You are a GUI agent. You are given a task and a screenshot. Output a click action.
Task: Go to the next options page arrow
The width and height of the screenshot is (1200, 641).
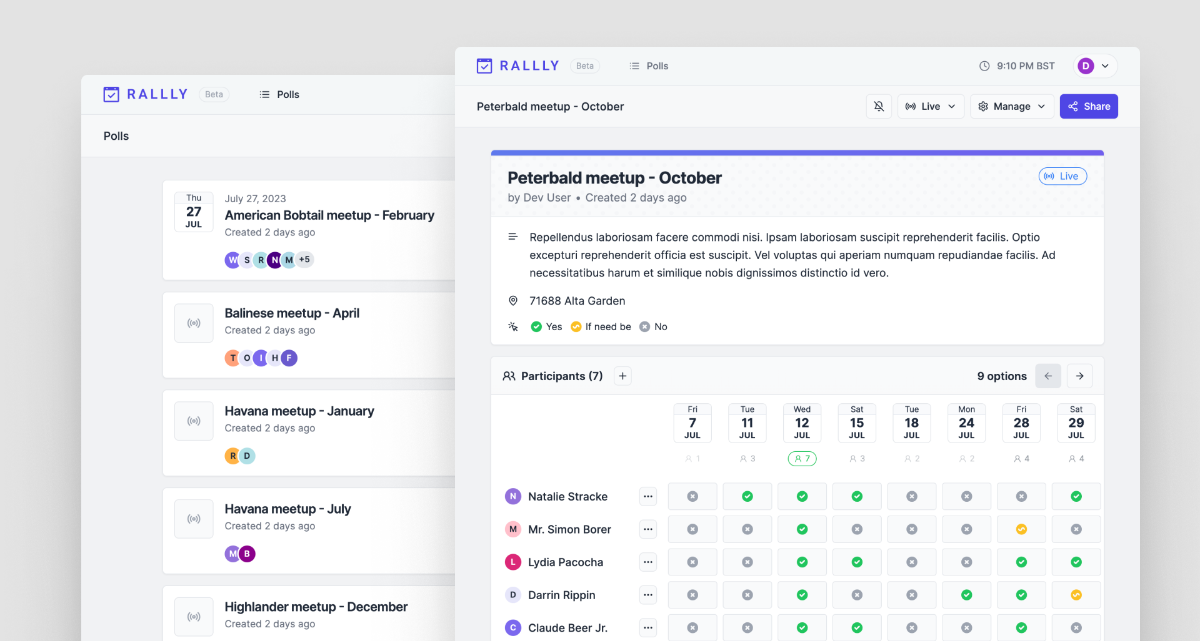click(x=1079, y=376)
